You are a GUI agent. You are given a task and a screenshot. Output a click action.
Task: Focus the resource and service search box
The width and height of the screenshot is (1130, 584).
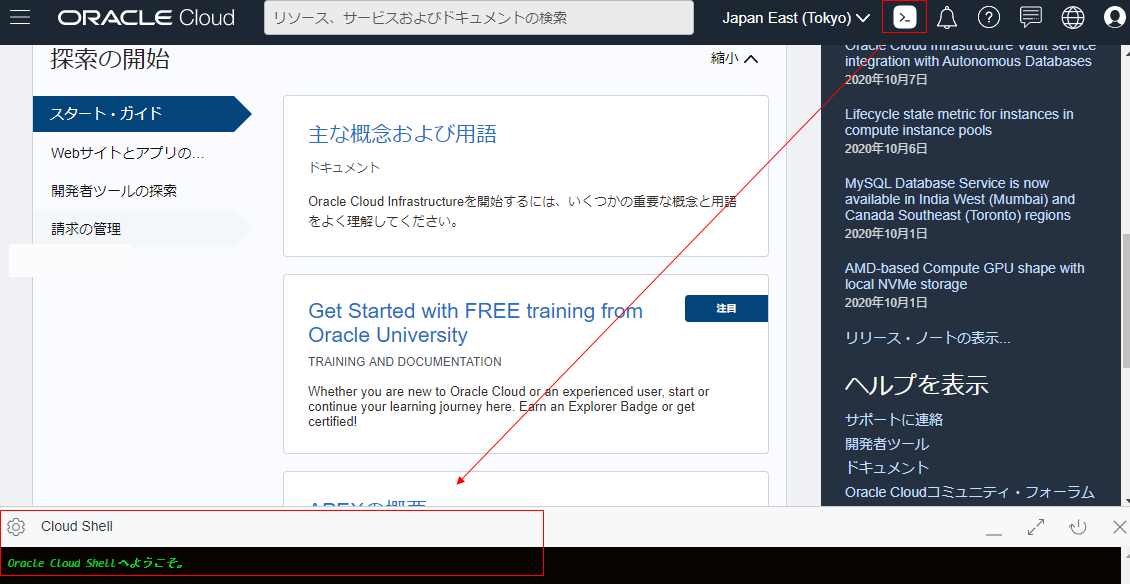click(479, 18)
